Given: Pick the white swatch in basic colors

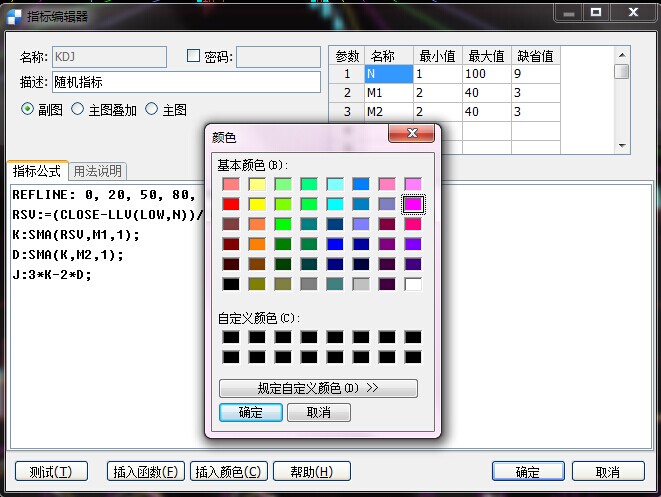Looking at the screenshot, I should [x=412, y=284].
